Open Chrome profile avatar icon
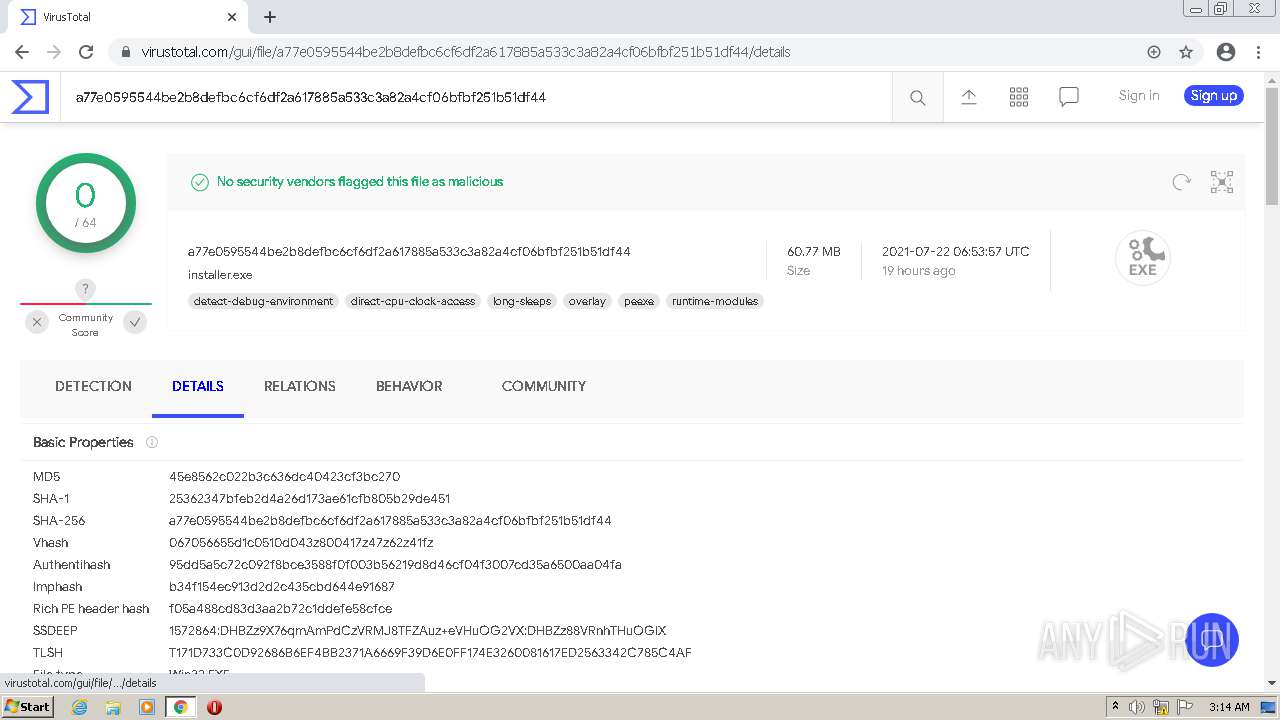Viewport: 1280px width, 720px height. tap(1226, 52)
